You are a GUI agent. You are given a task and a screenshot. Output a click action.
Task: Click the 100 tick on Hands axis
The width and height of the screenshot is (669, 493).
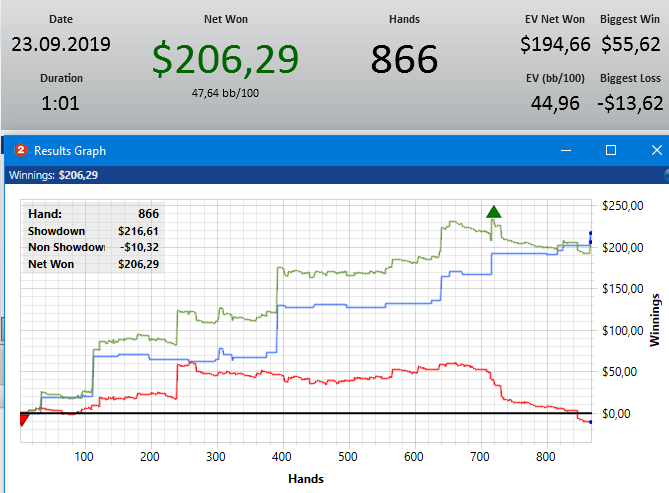(84, 457)
